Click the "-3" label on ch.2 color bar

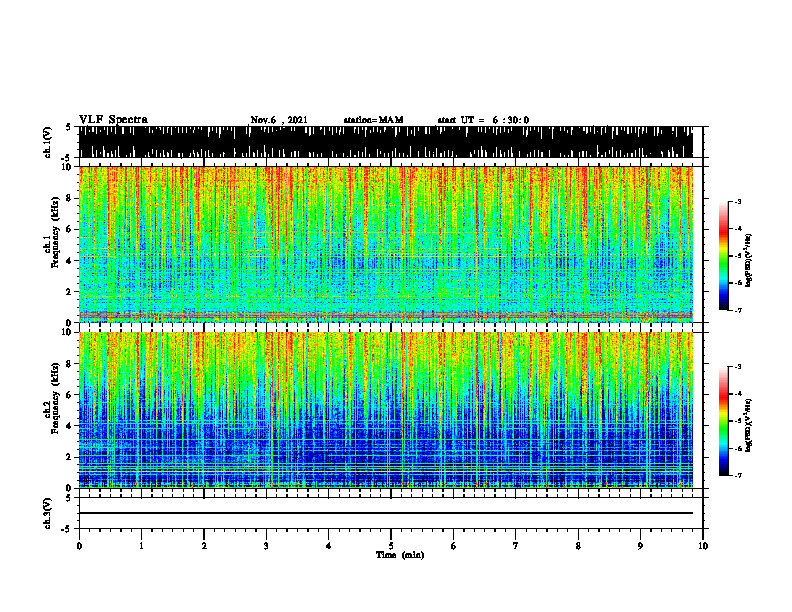click(737, 367)
